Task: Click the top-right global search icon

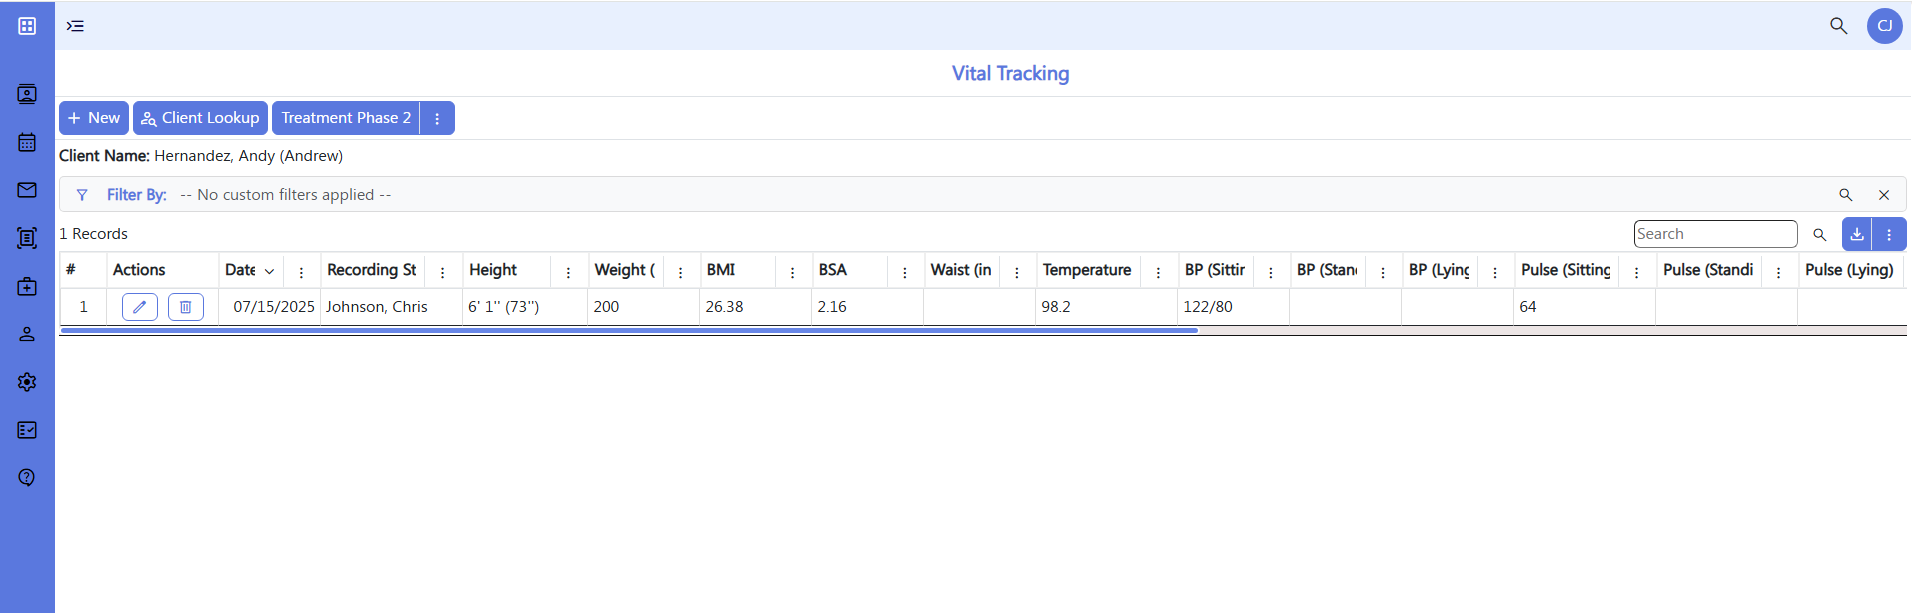Action: 1838,26
